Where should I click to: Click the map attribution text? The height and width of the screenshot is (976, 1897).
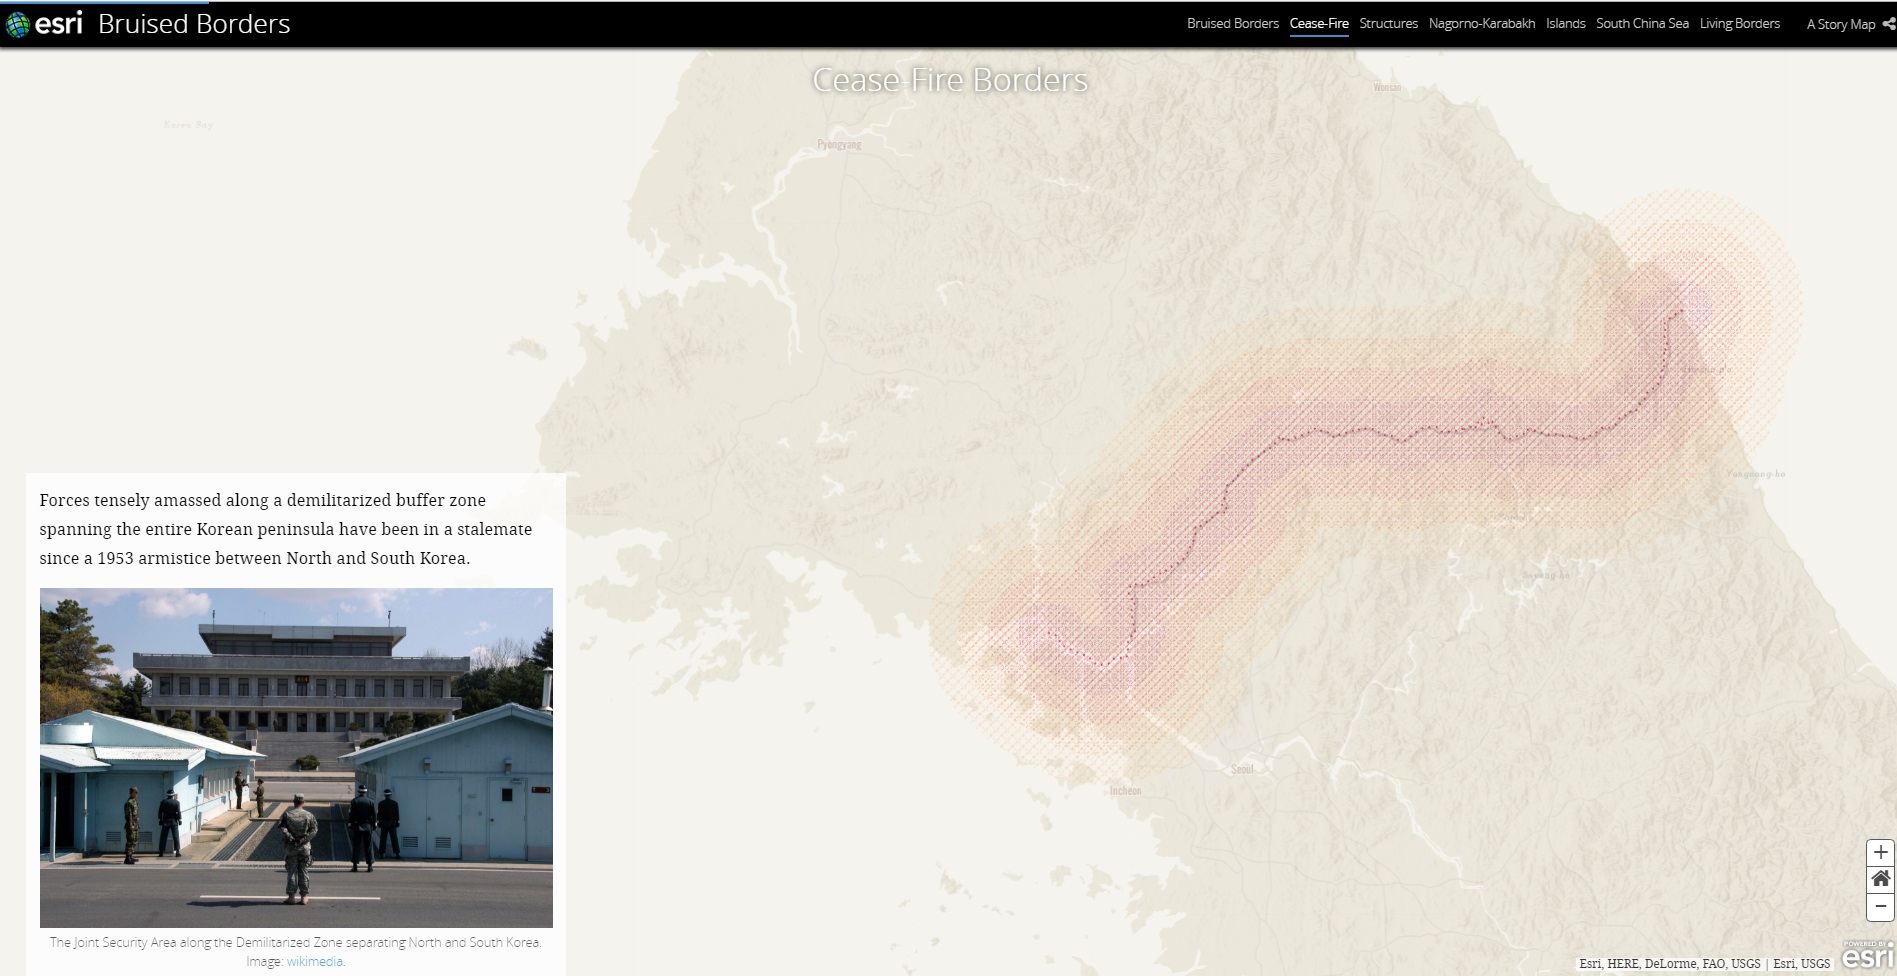pyautogui.click(x=1703, y=964)
